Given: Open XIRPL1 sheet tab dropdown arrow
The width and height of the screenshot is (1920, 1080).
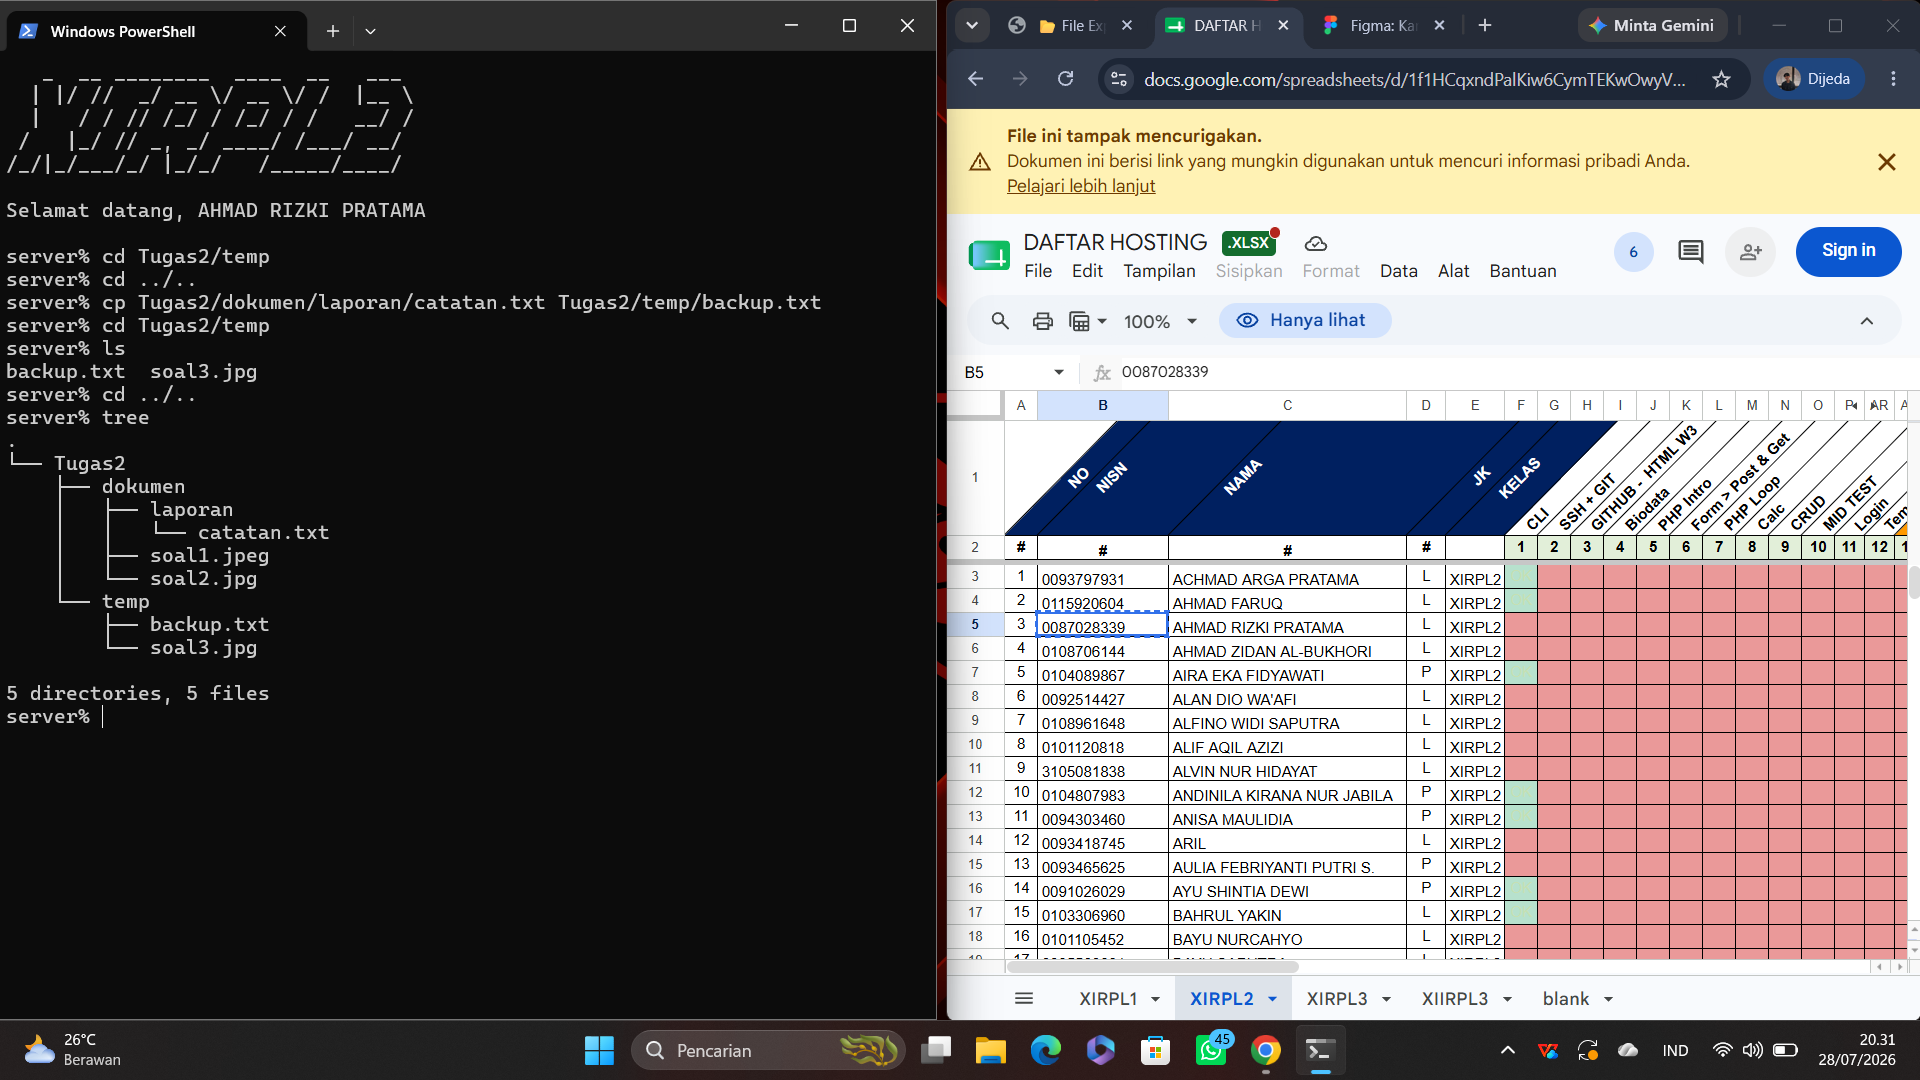Looking at the screenshot, I should point(1156,999).
